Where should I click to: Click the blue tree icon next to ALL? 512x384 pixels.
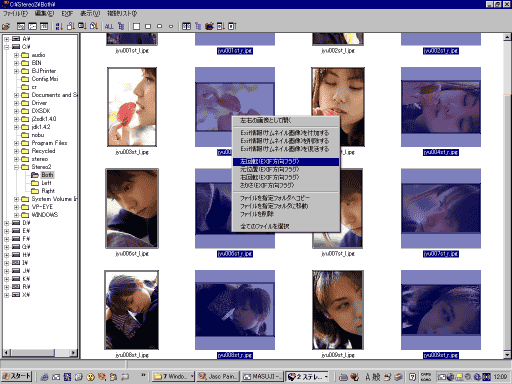coord(121,26)
